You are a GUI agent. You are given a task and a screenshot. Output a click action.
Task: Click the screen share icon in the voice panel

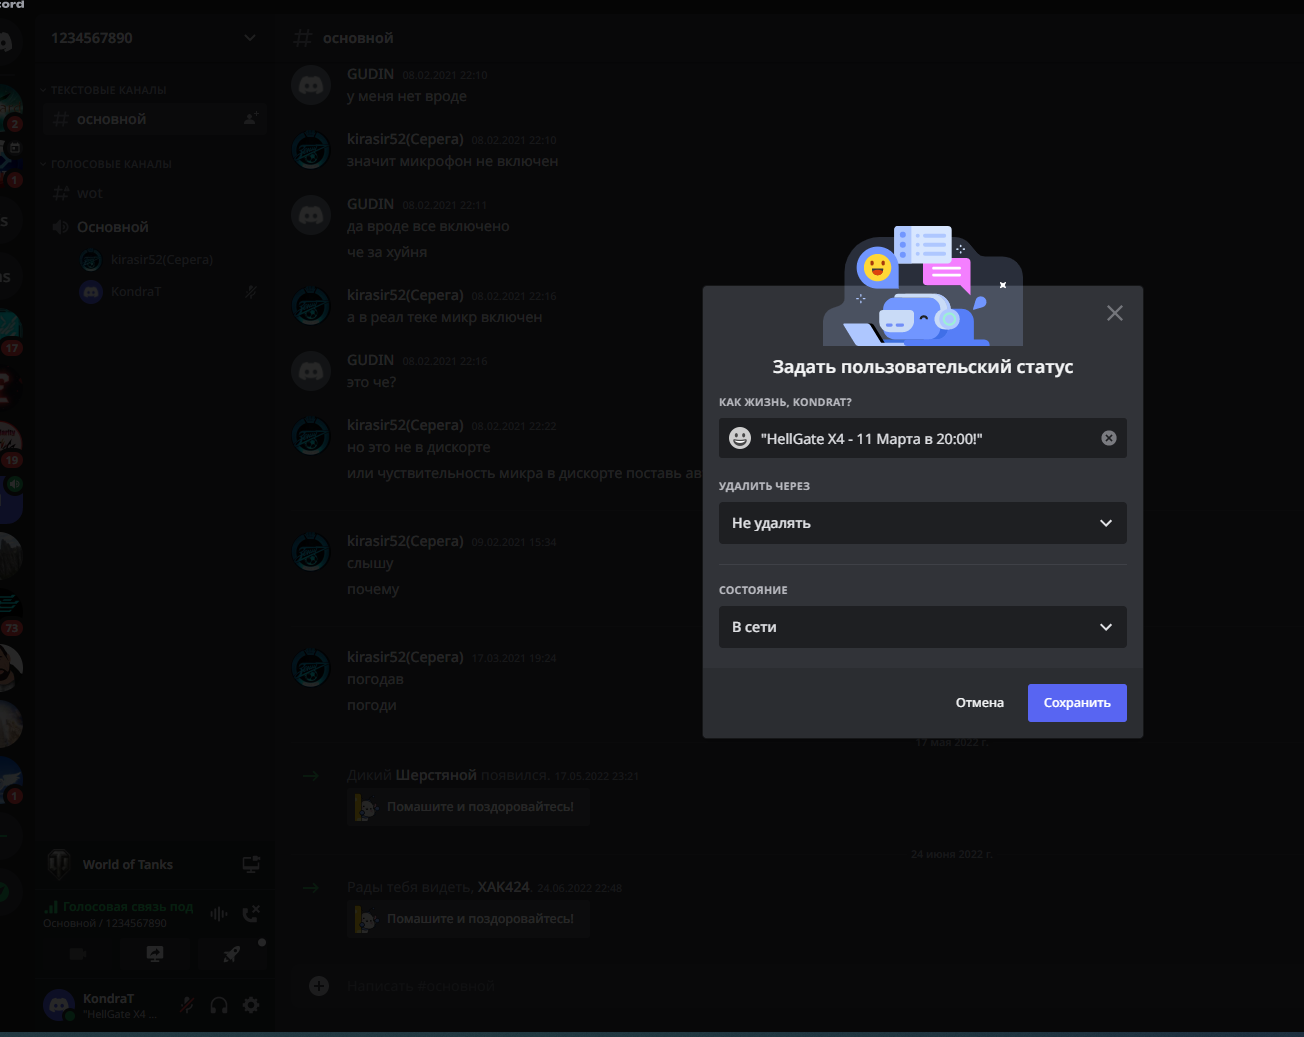coord(155,954)
